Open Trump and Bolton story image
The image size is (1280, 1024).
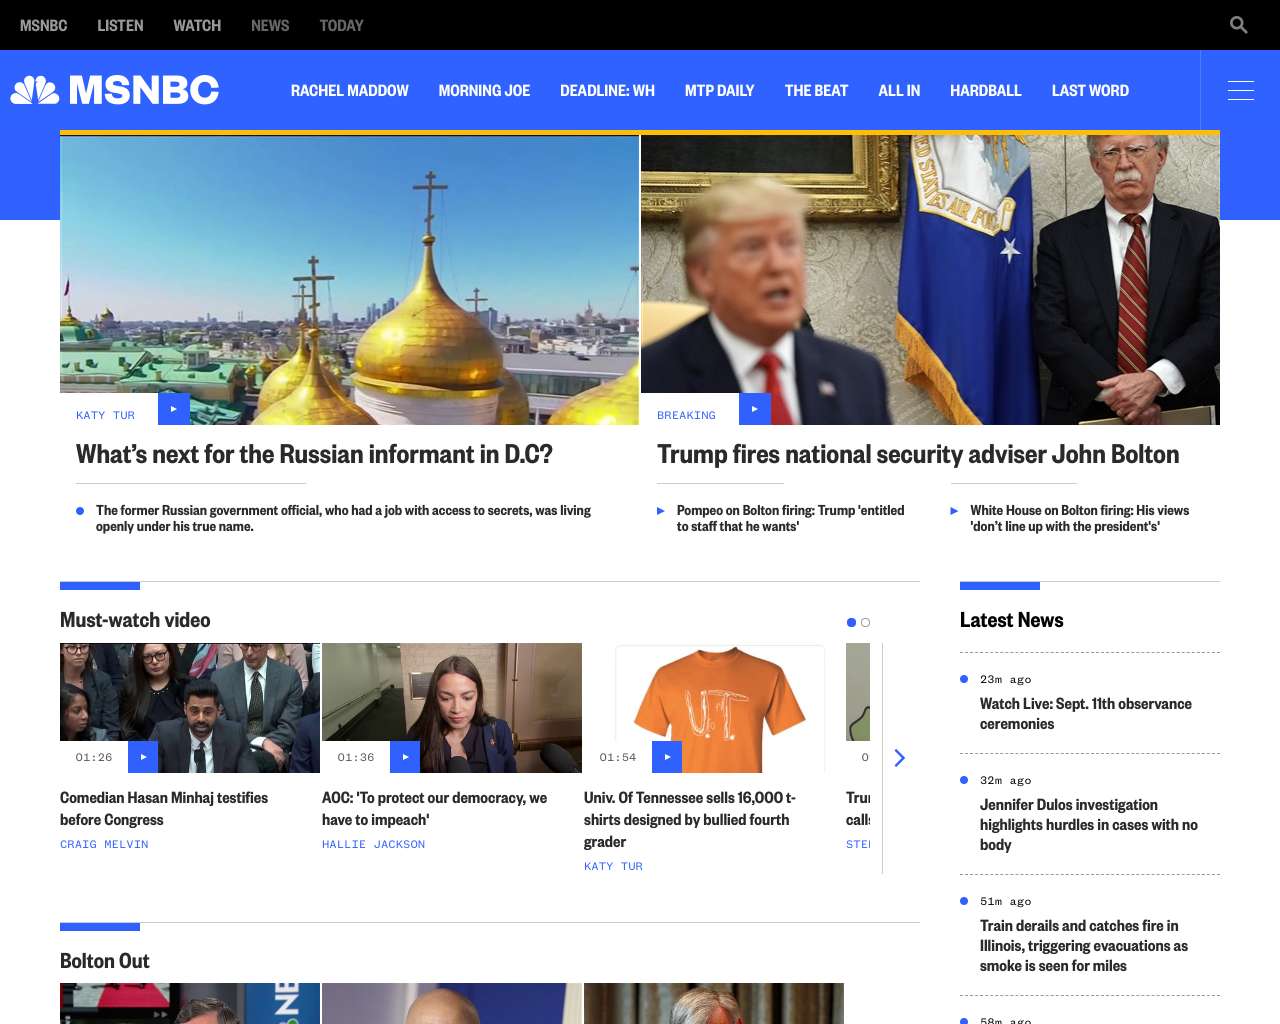pos(930,280)
